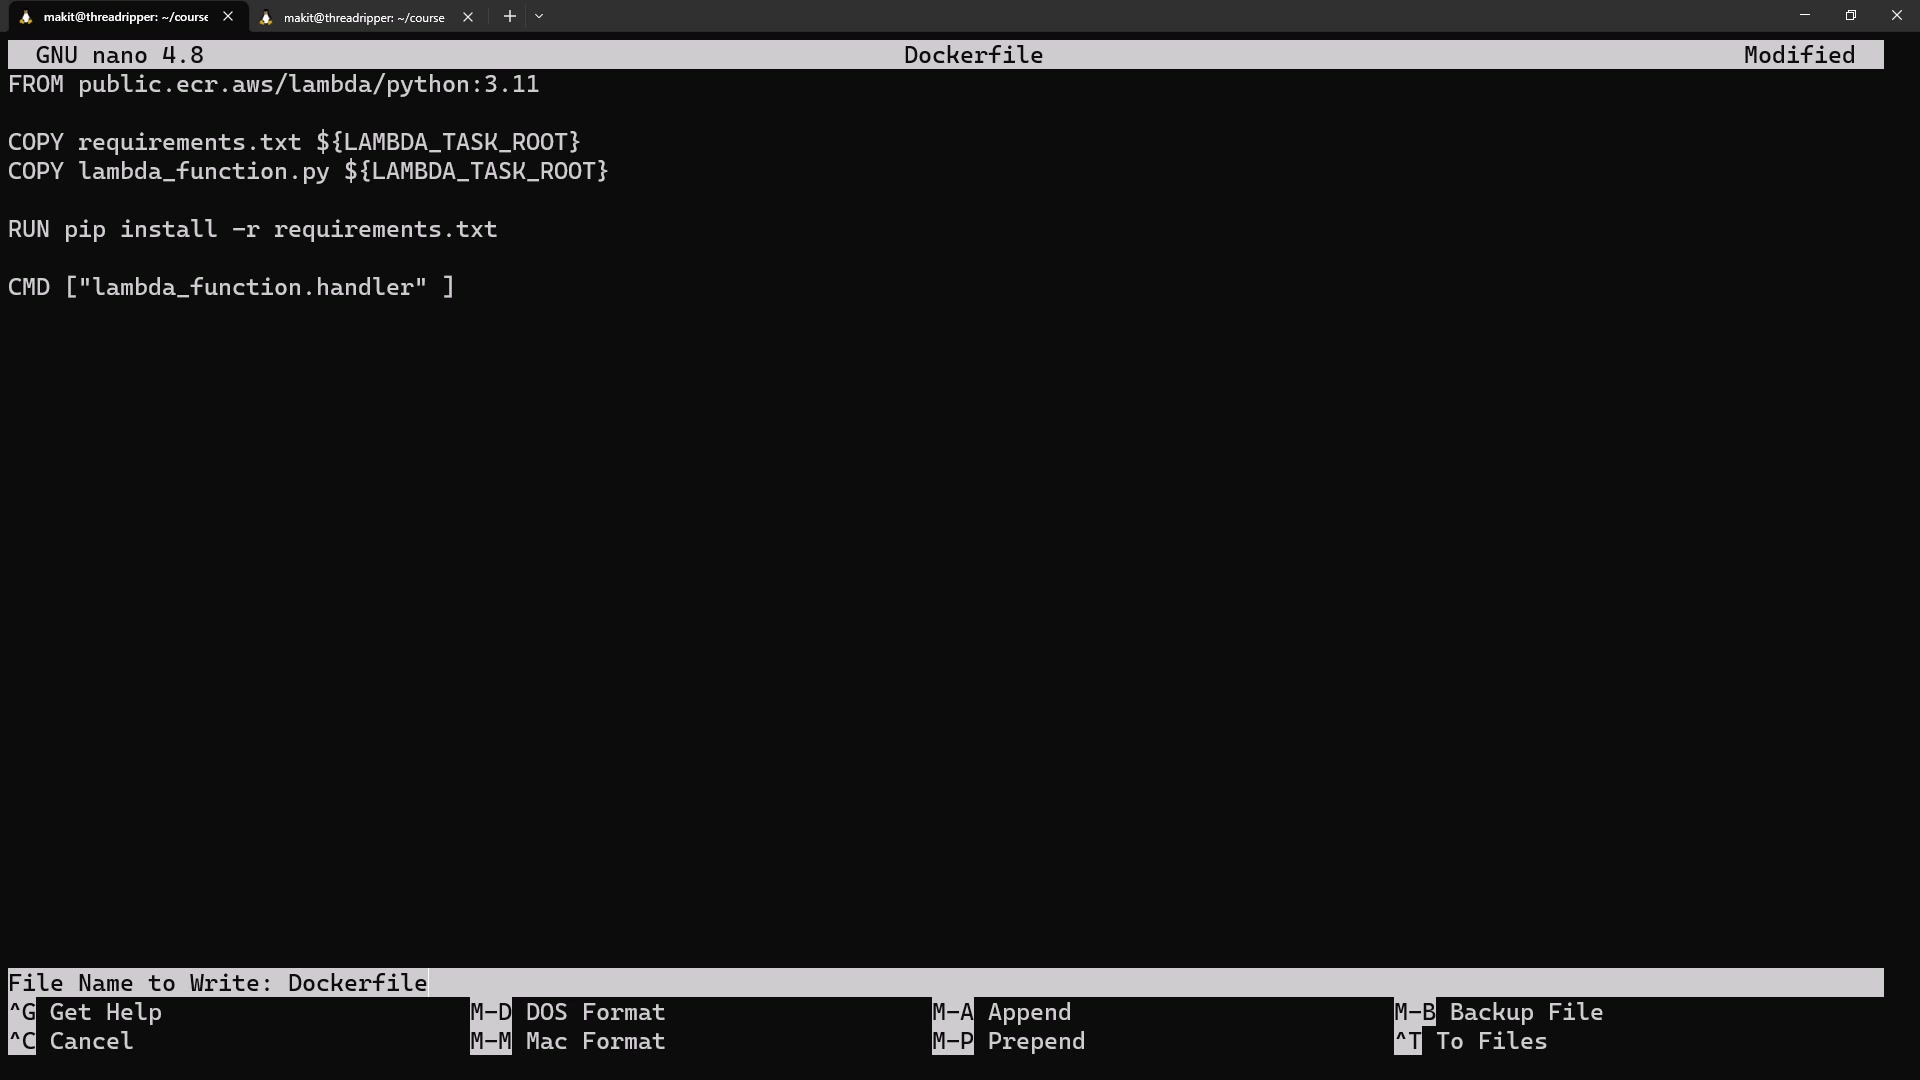Expand the terminal profile dropdown
This screenshot has width=1920, height=1080.
point(539,16)
